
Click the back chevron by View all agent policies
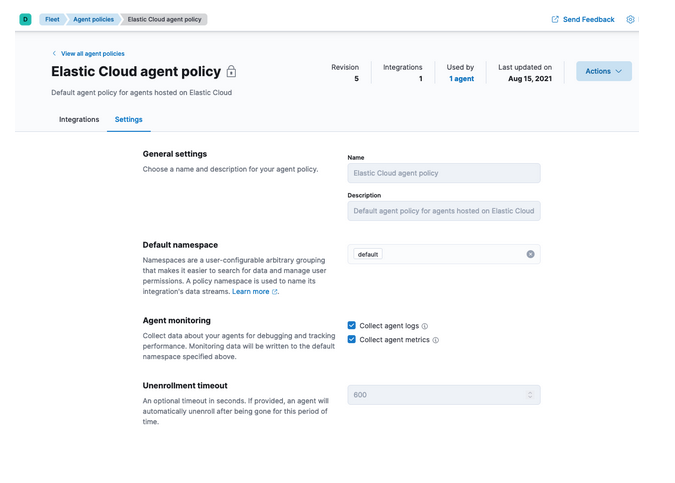point(54,53)
